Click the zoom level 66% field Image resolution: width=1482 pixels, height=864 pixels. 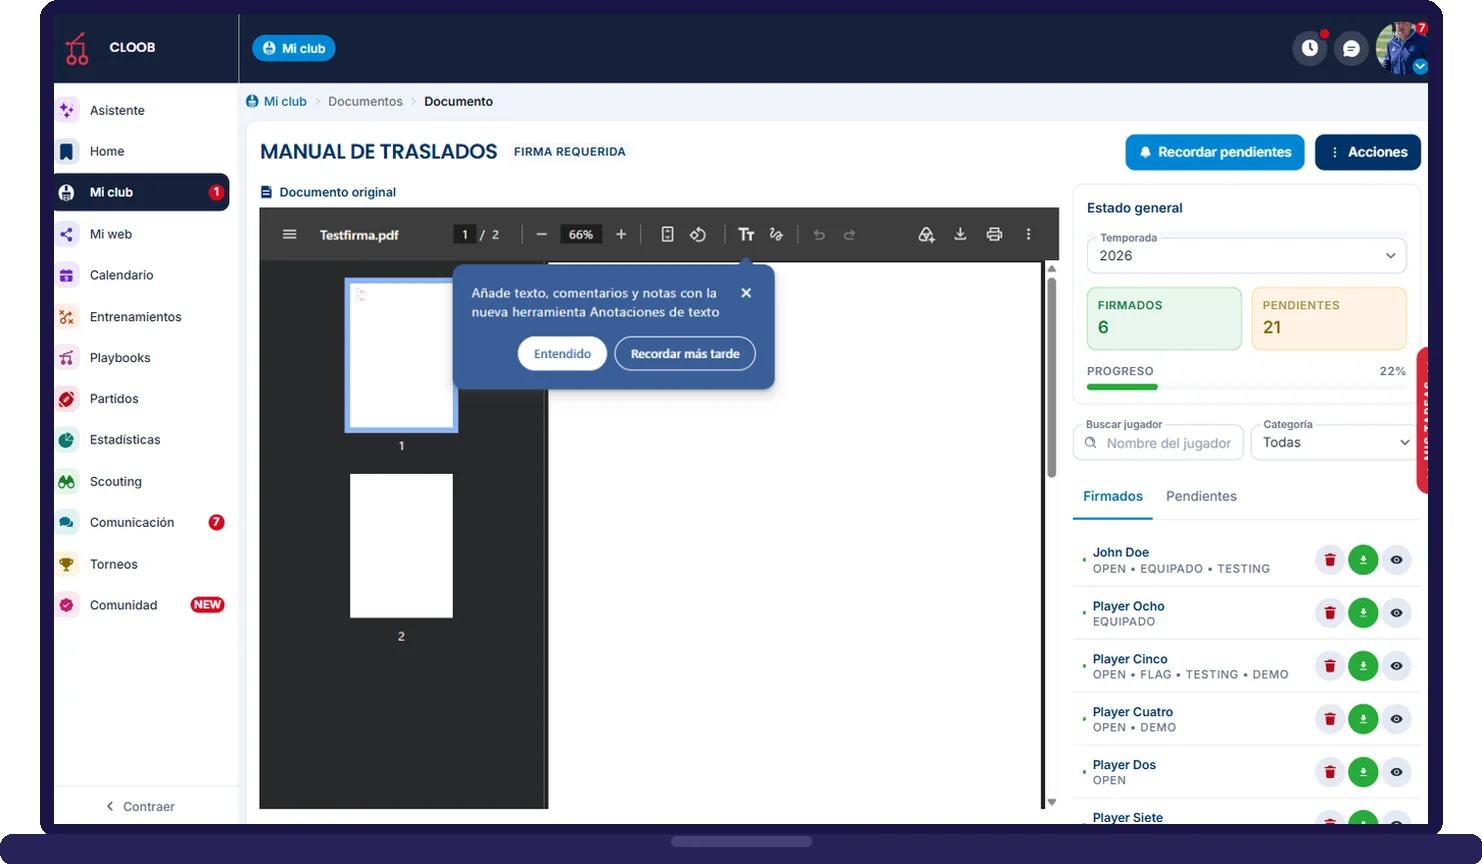click(580, 234)
